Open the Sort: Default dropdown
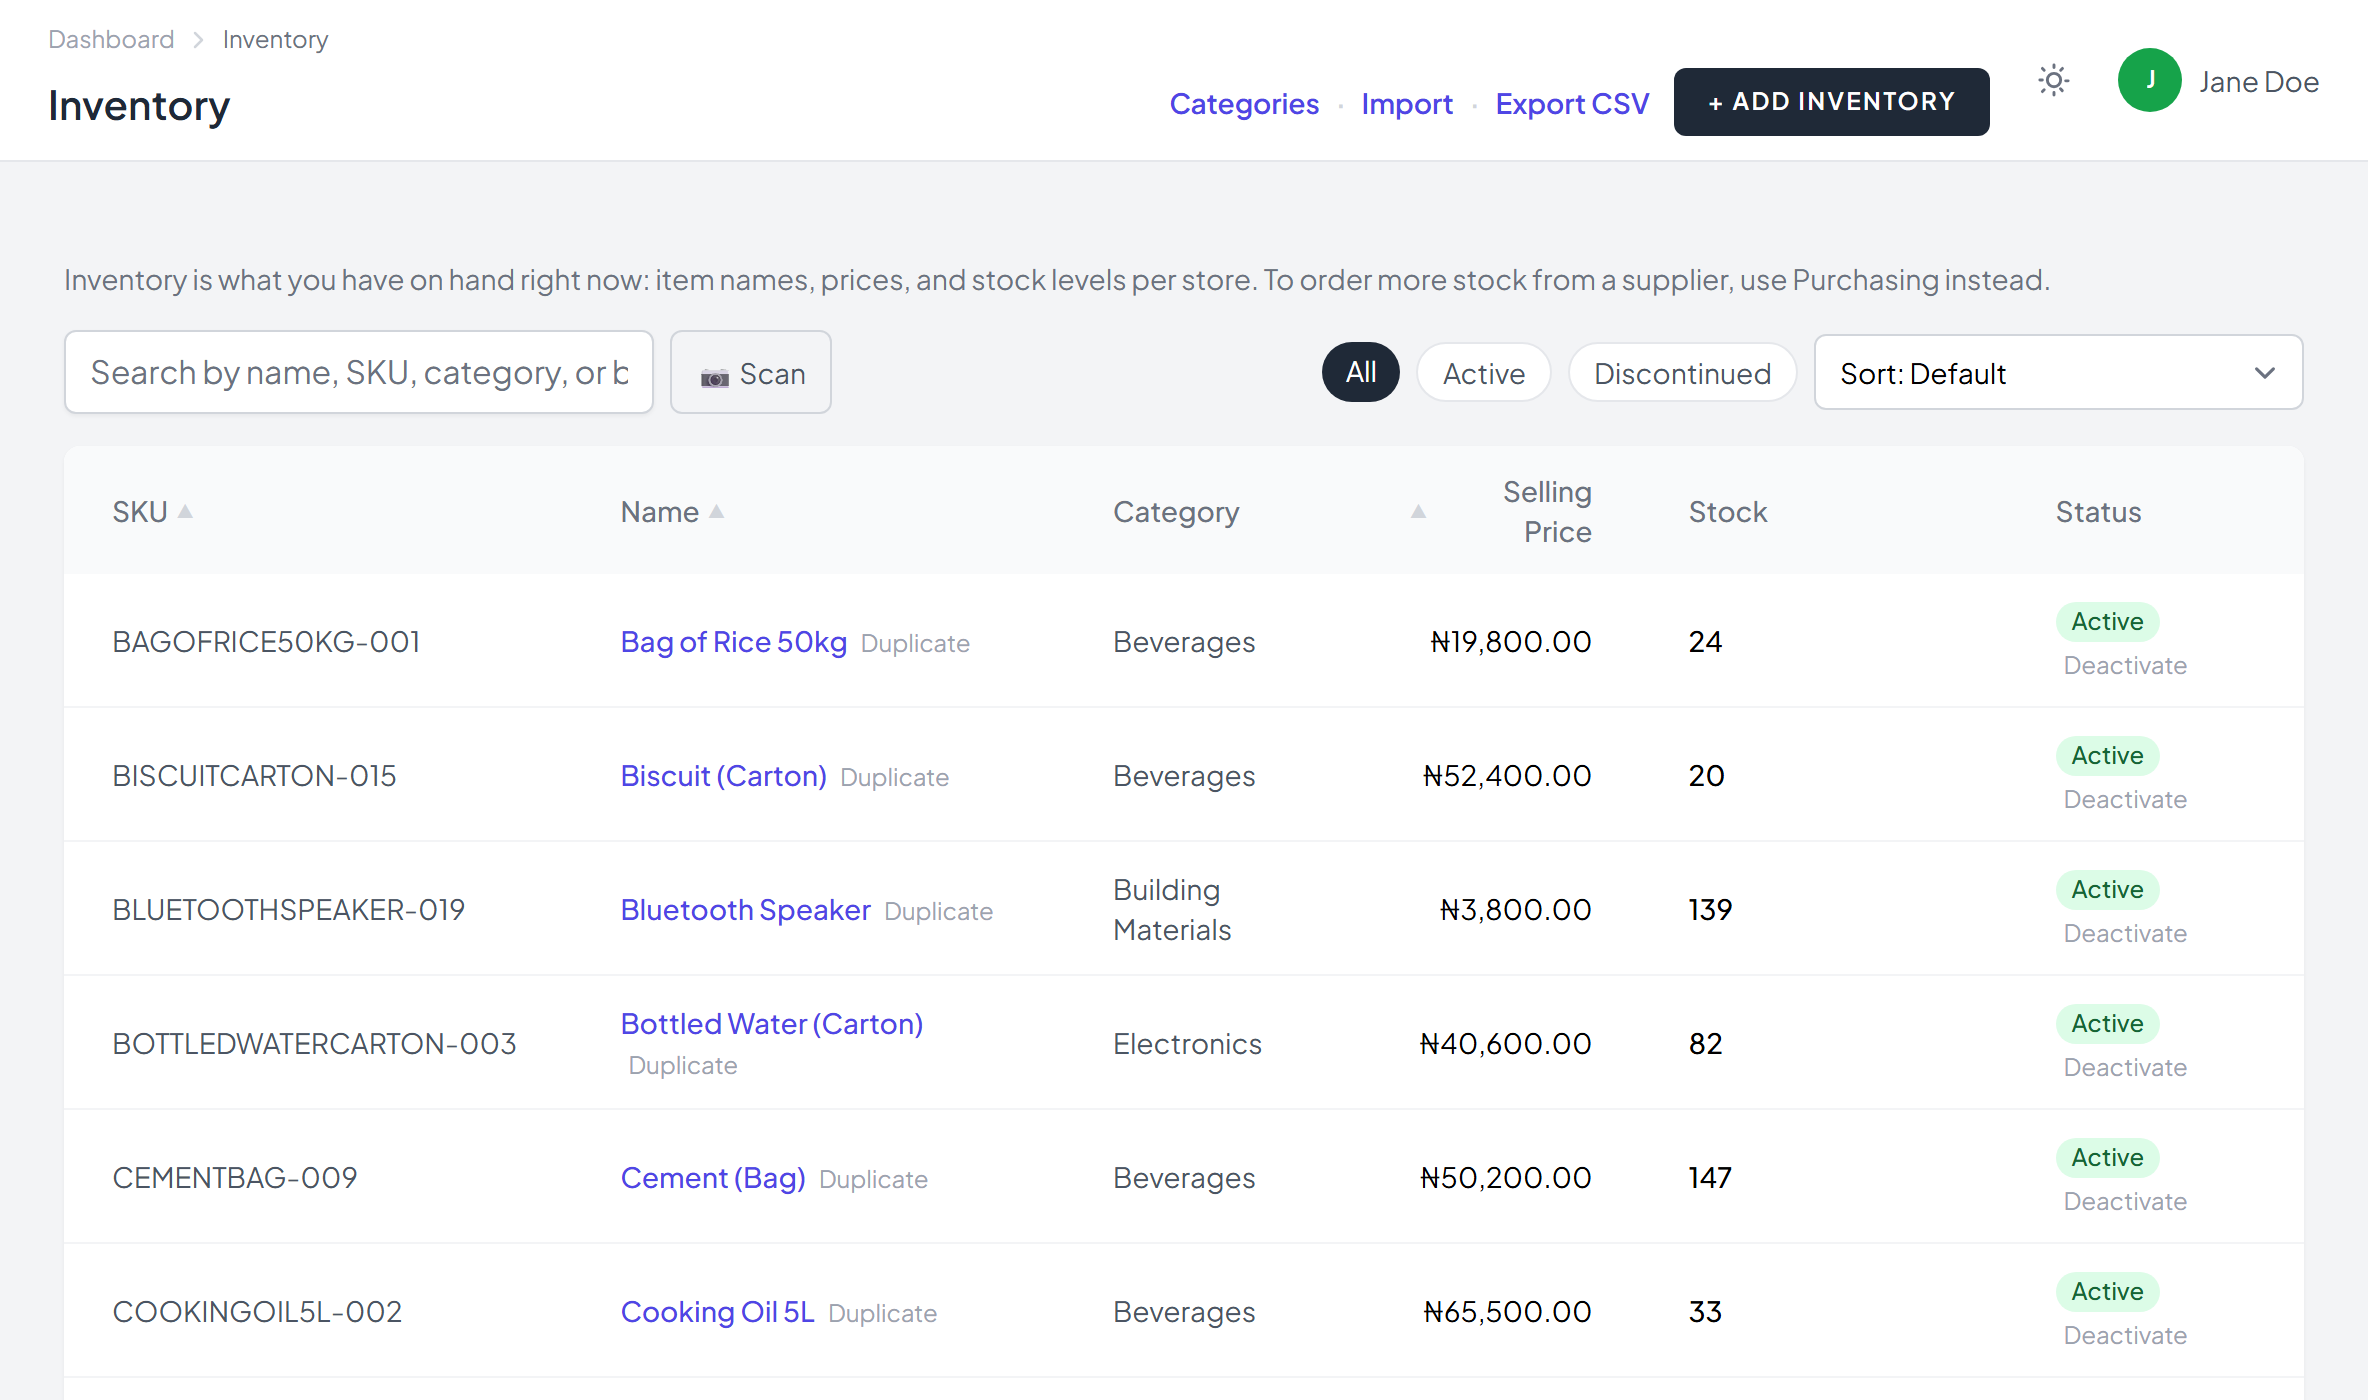Viewport: 2368px width, 1400px height. pyautogui.click(x=2058, y=372)
